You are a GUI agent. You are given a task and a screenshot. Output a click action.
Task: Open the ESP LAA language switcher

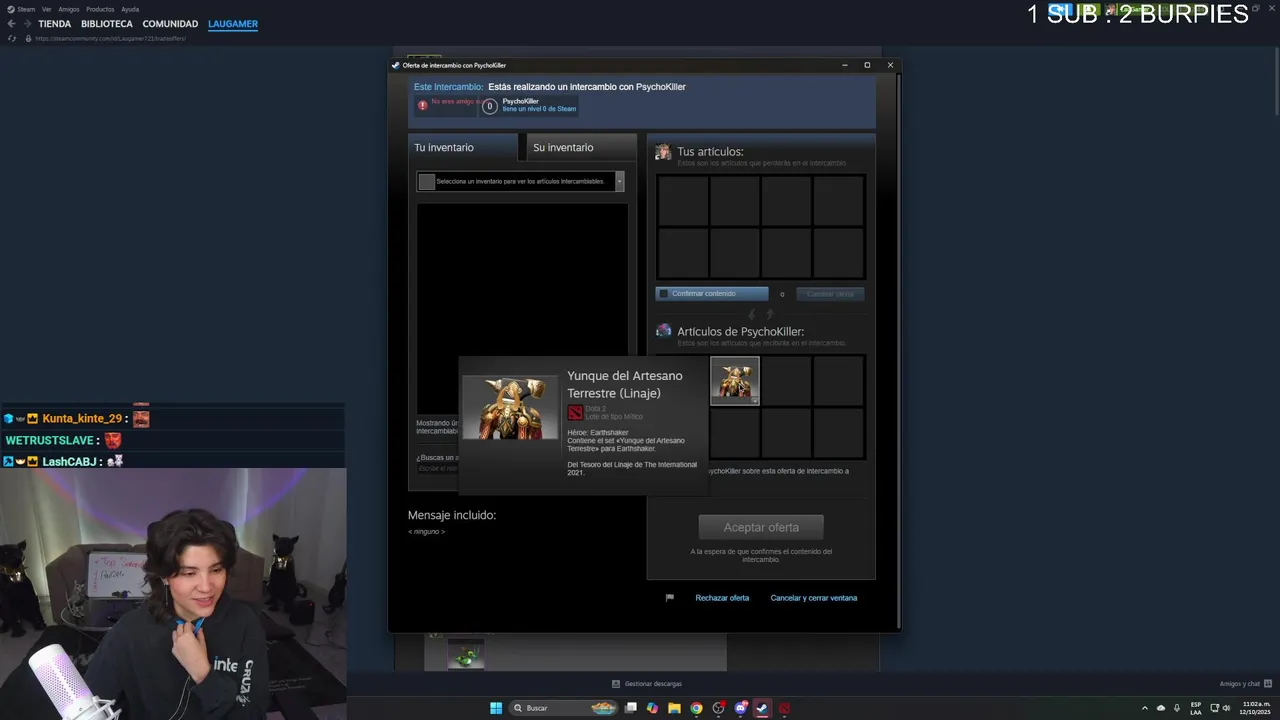[1196, 708]
